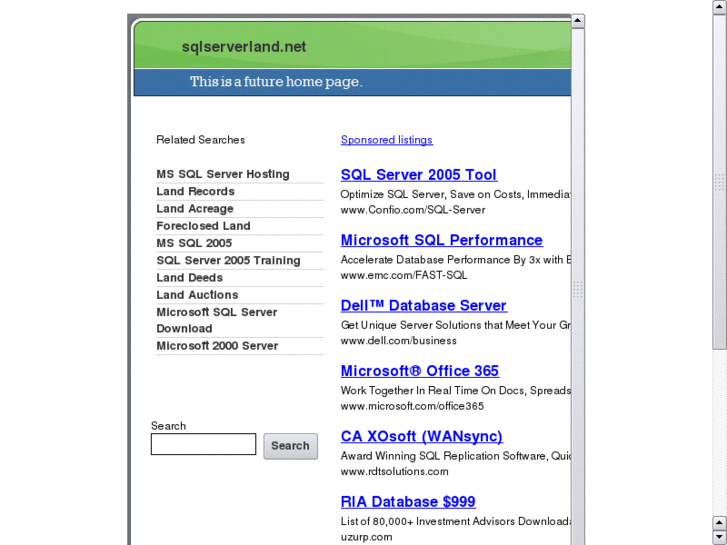Screen dimensions: 727x545
Task: Select SQL Server 2005 Training search
Action: [228, 260]
